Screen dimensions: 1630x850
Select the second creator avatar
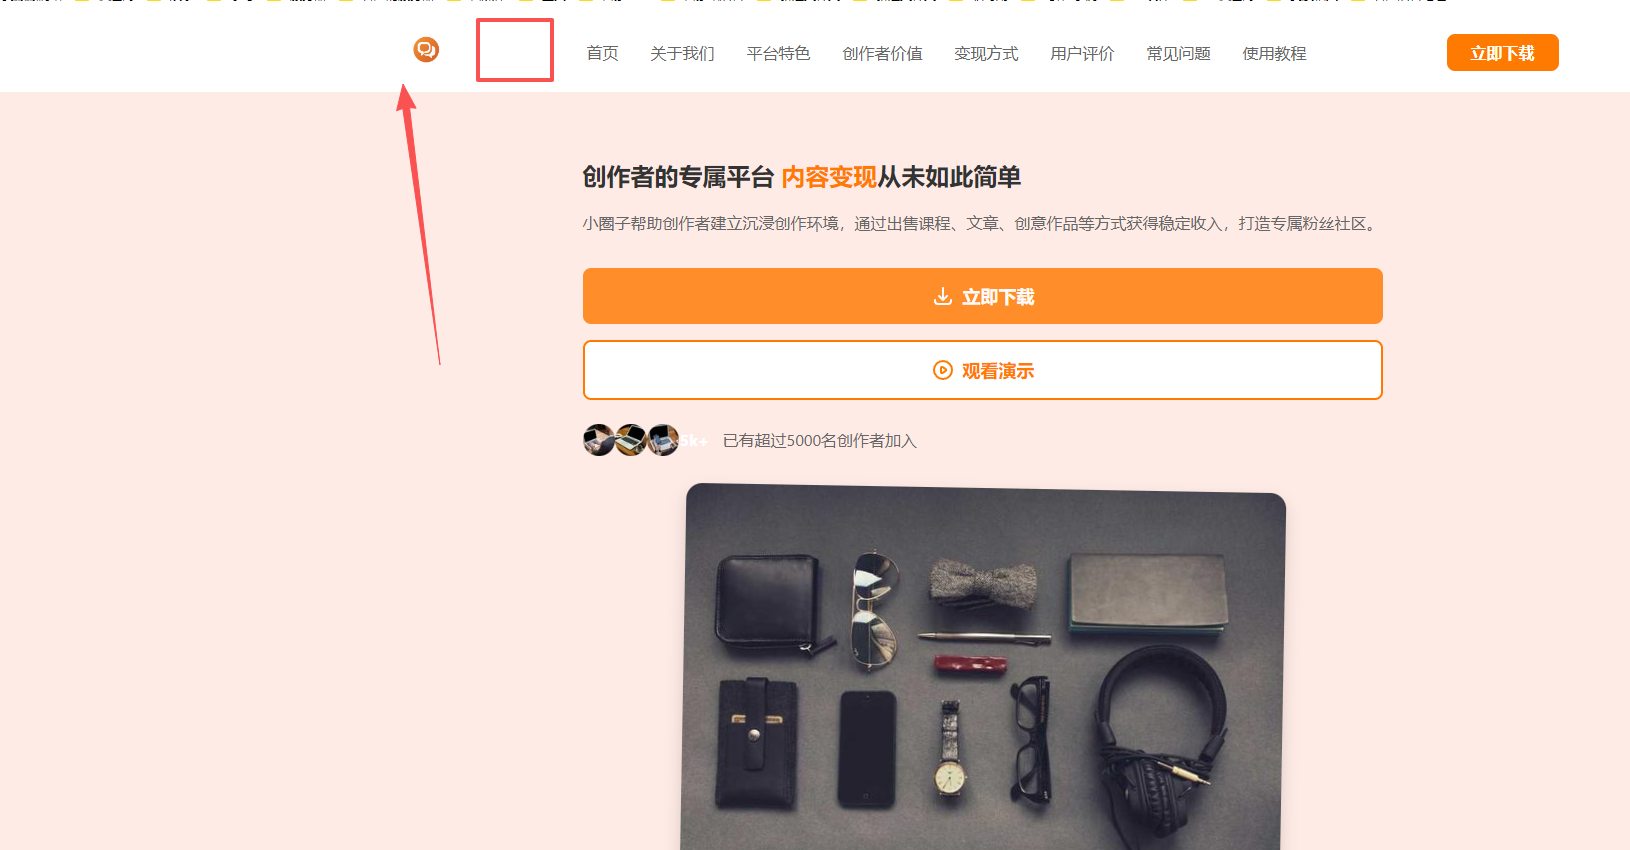click(x=631, y=440)
